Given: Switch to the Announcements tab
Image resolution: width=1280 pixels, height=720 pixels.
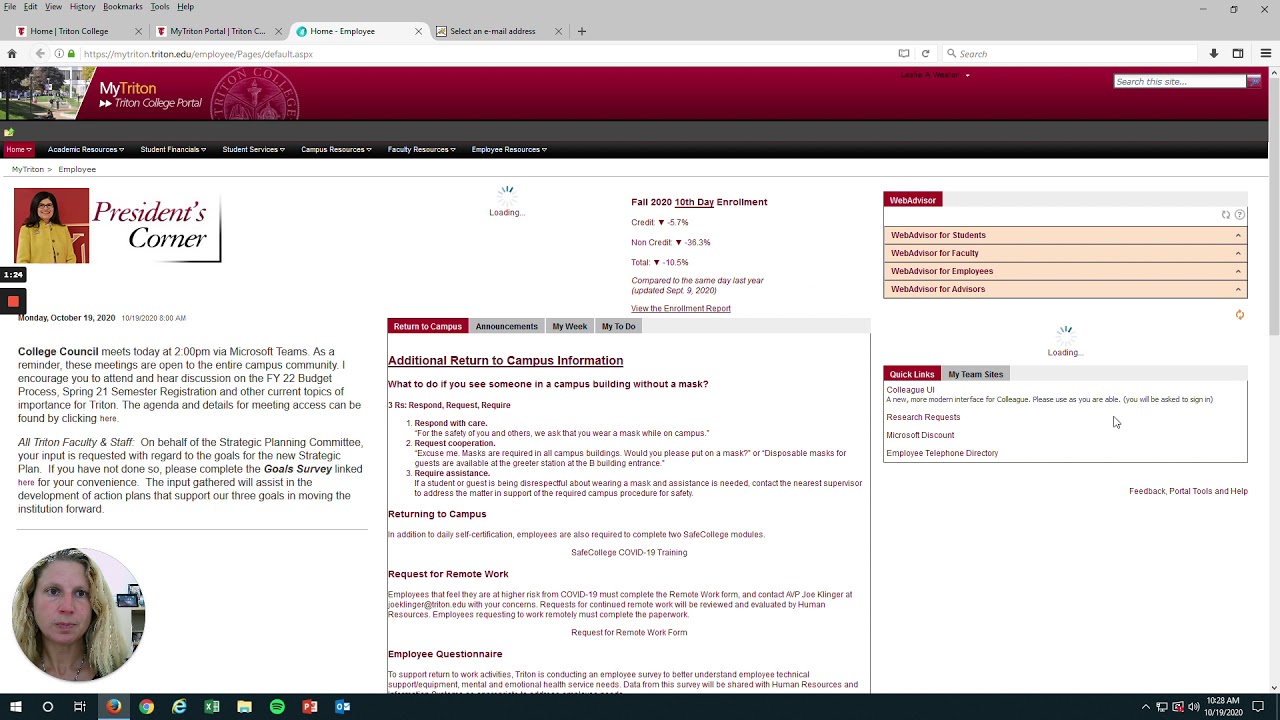Looking at the screenshot, I should tap(506, 327).
